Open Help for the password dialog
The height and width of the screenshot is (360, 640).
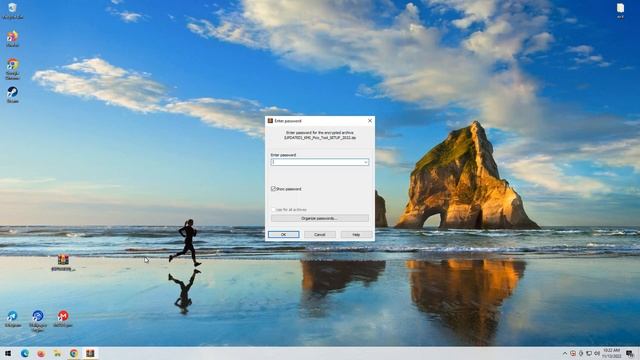point(356,235)
